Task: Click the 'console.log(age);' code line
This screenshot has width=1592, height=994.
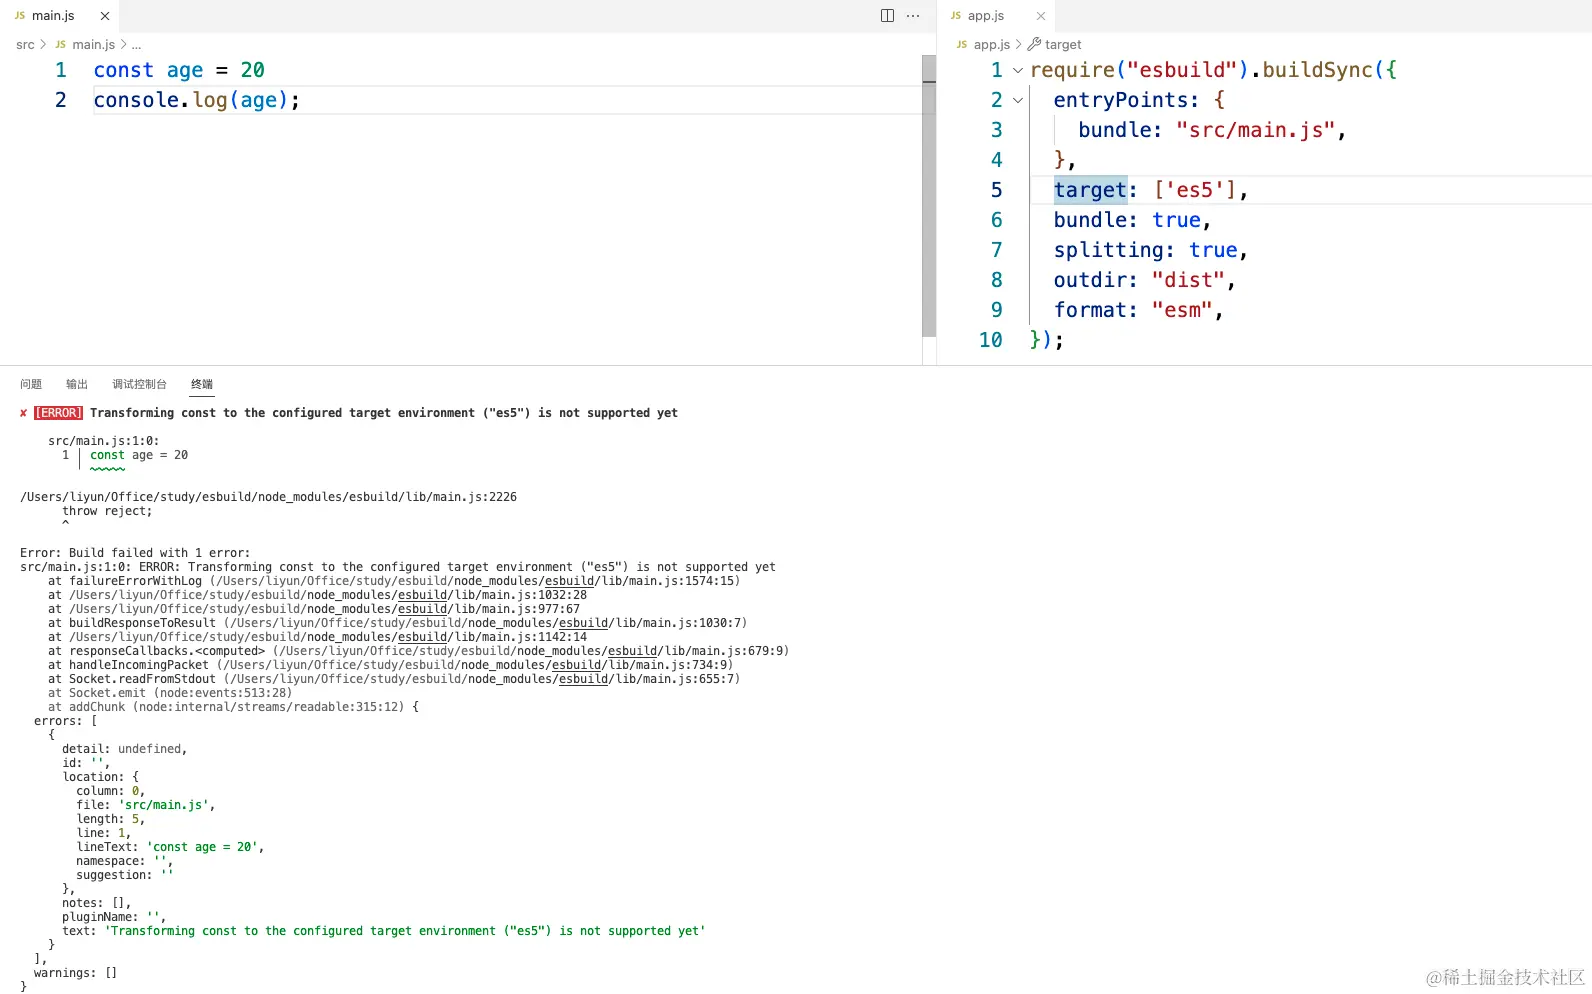Action: tap(197, 100)
